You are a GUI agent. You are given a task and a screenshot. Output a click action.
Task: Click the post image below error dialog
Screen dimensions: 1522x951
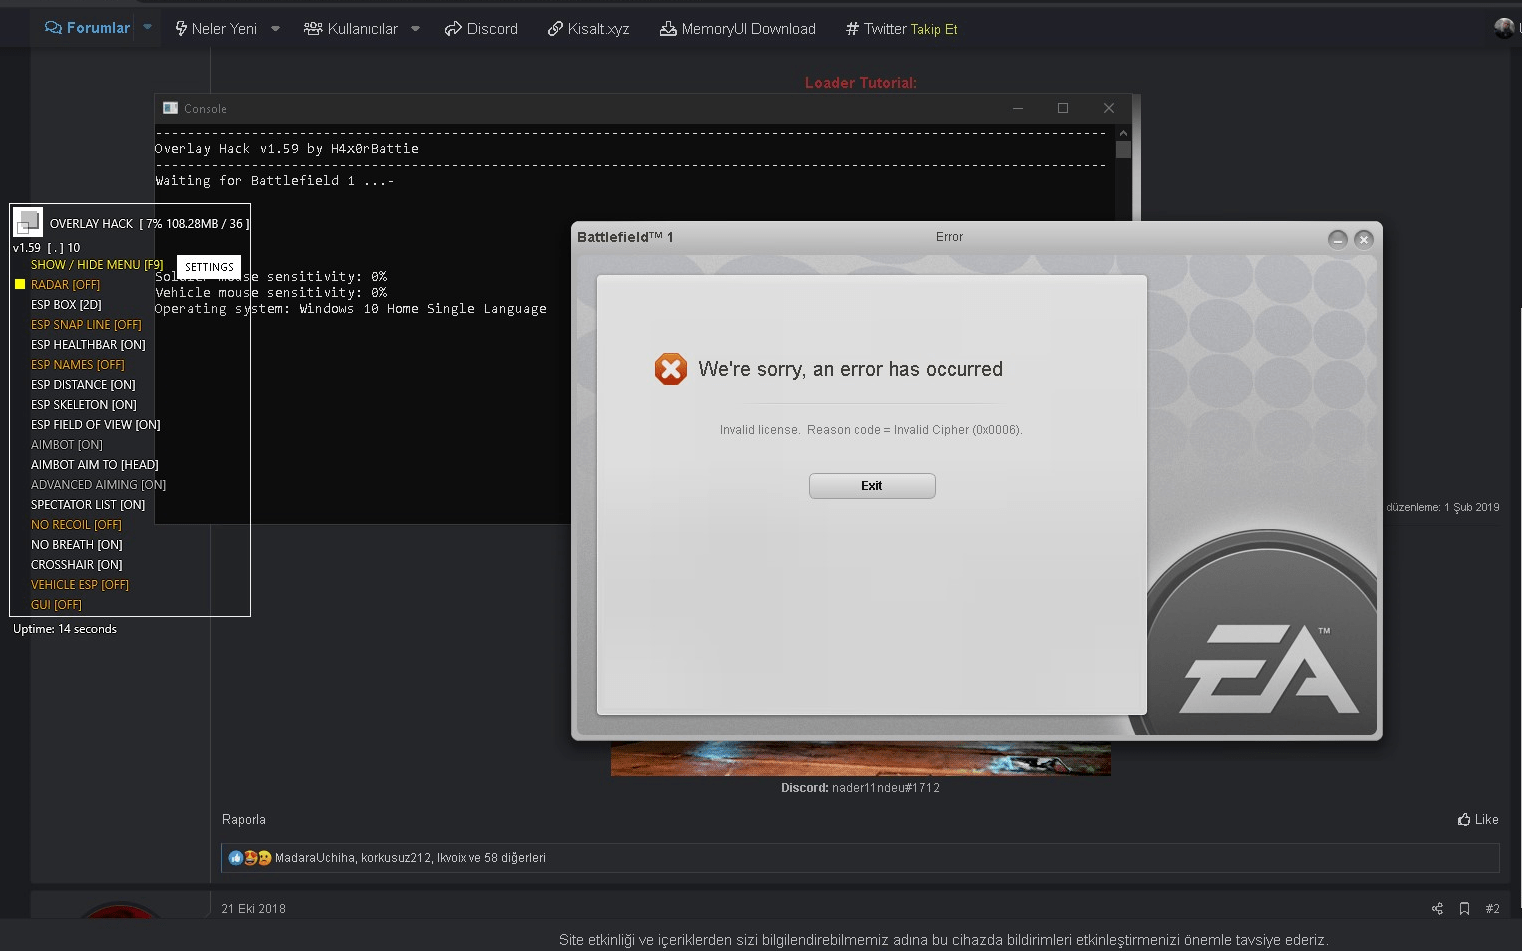tap(861, 758)
